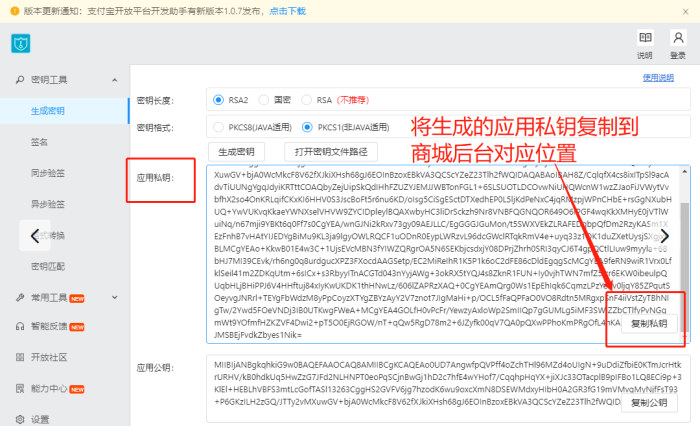
Task: Open the 密钥匹配 menu item
Action: pos(48,266)
